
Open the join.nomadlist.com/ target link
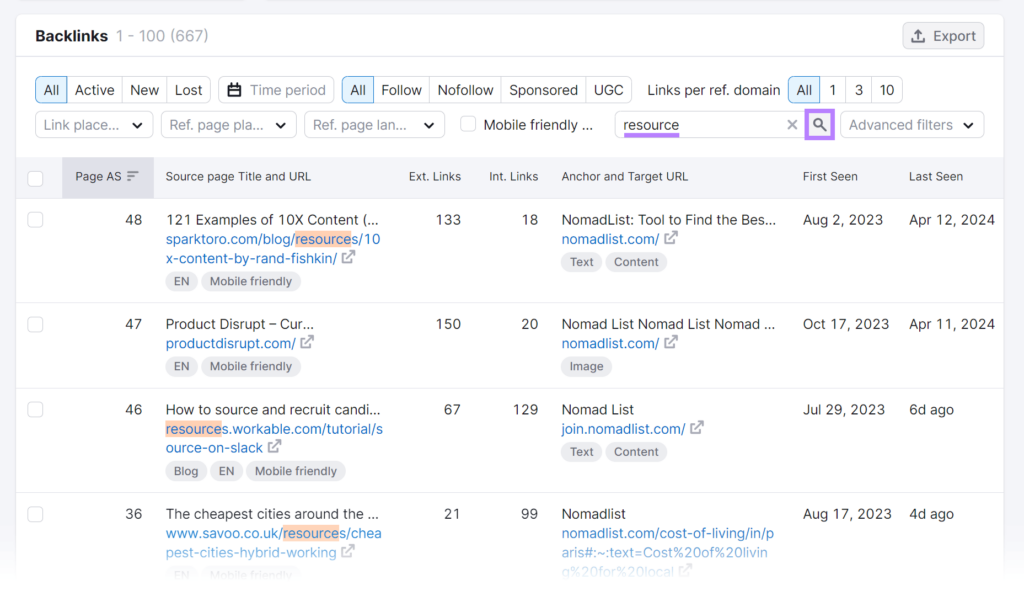tap(623, 429)
